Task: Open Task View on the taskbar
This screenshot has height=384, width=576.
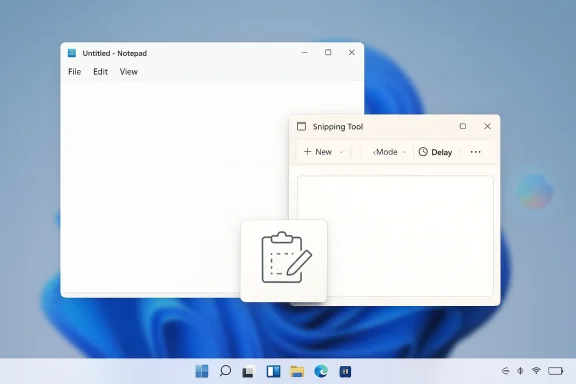Action: (249, 371)
